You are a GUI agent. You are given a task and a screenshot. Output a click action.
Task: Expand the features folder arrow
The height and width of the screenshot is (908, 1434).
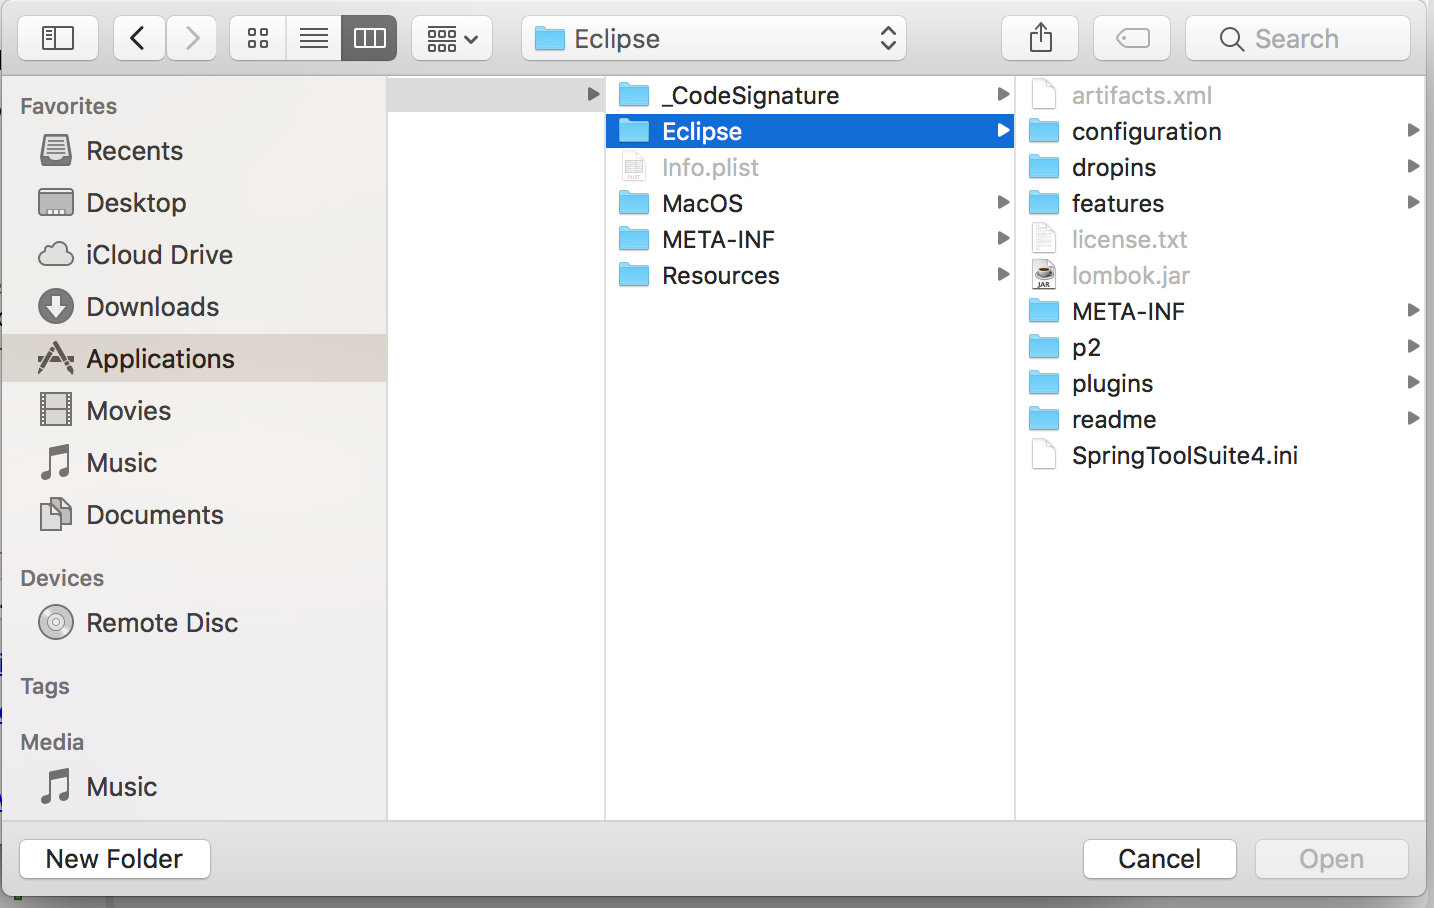[1413, 203]
